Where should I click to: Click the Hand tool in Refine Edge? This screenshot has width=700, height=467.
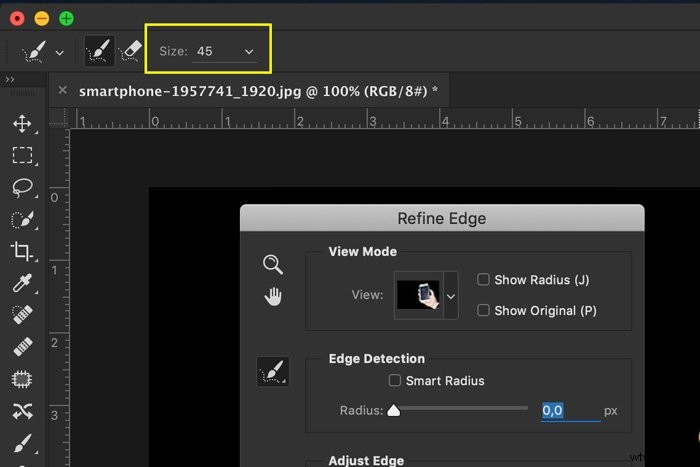(273, 296)
